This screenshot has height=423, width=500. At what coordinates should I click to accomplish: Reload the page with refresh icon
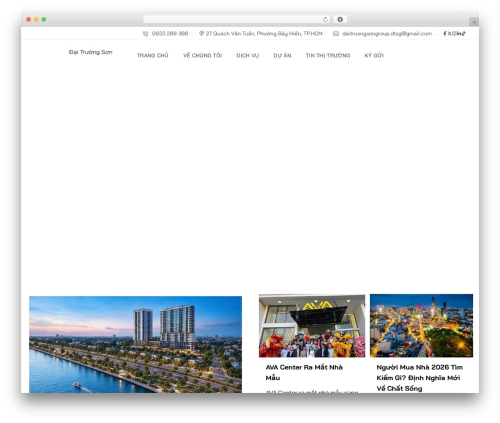pos(325,20)
